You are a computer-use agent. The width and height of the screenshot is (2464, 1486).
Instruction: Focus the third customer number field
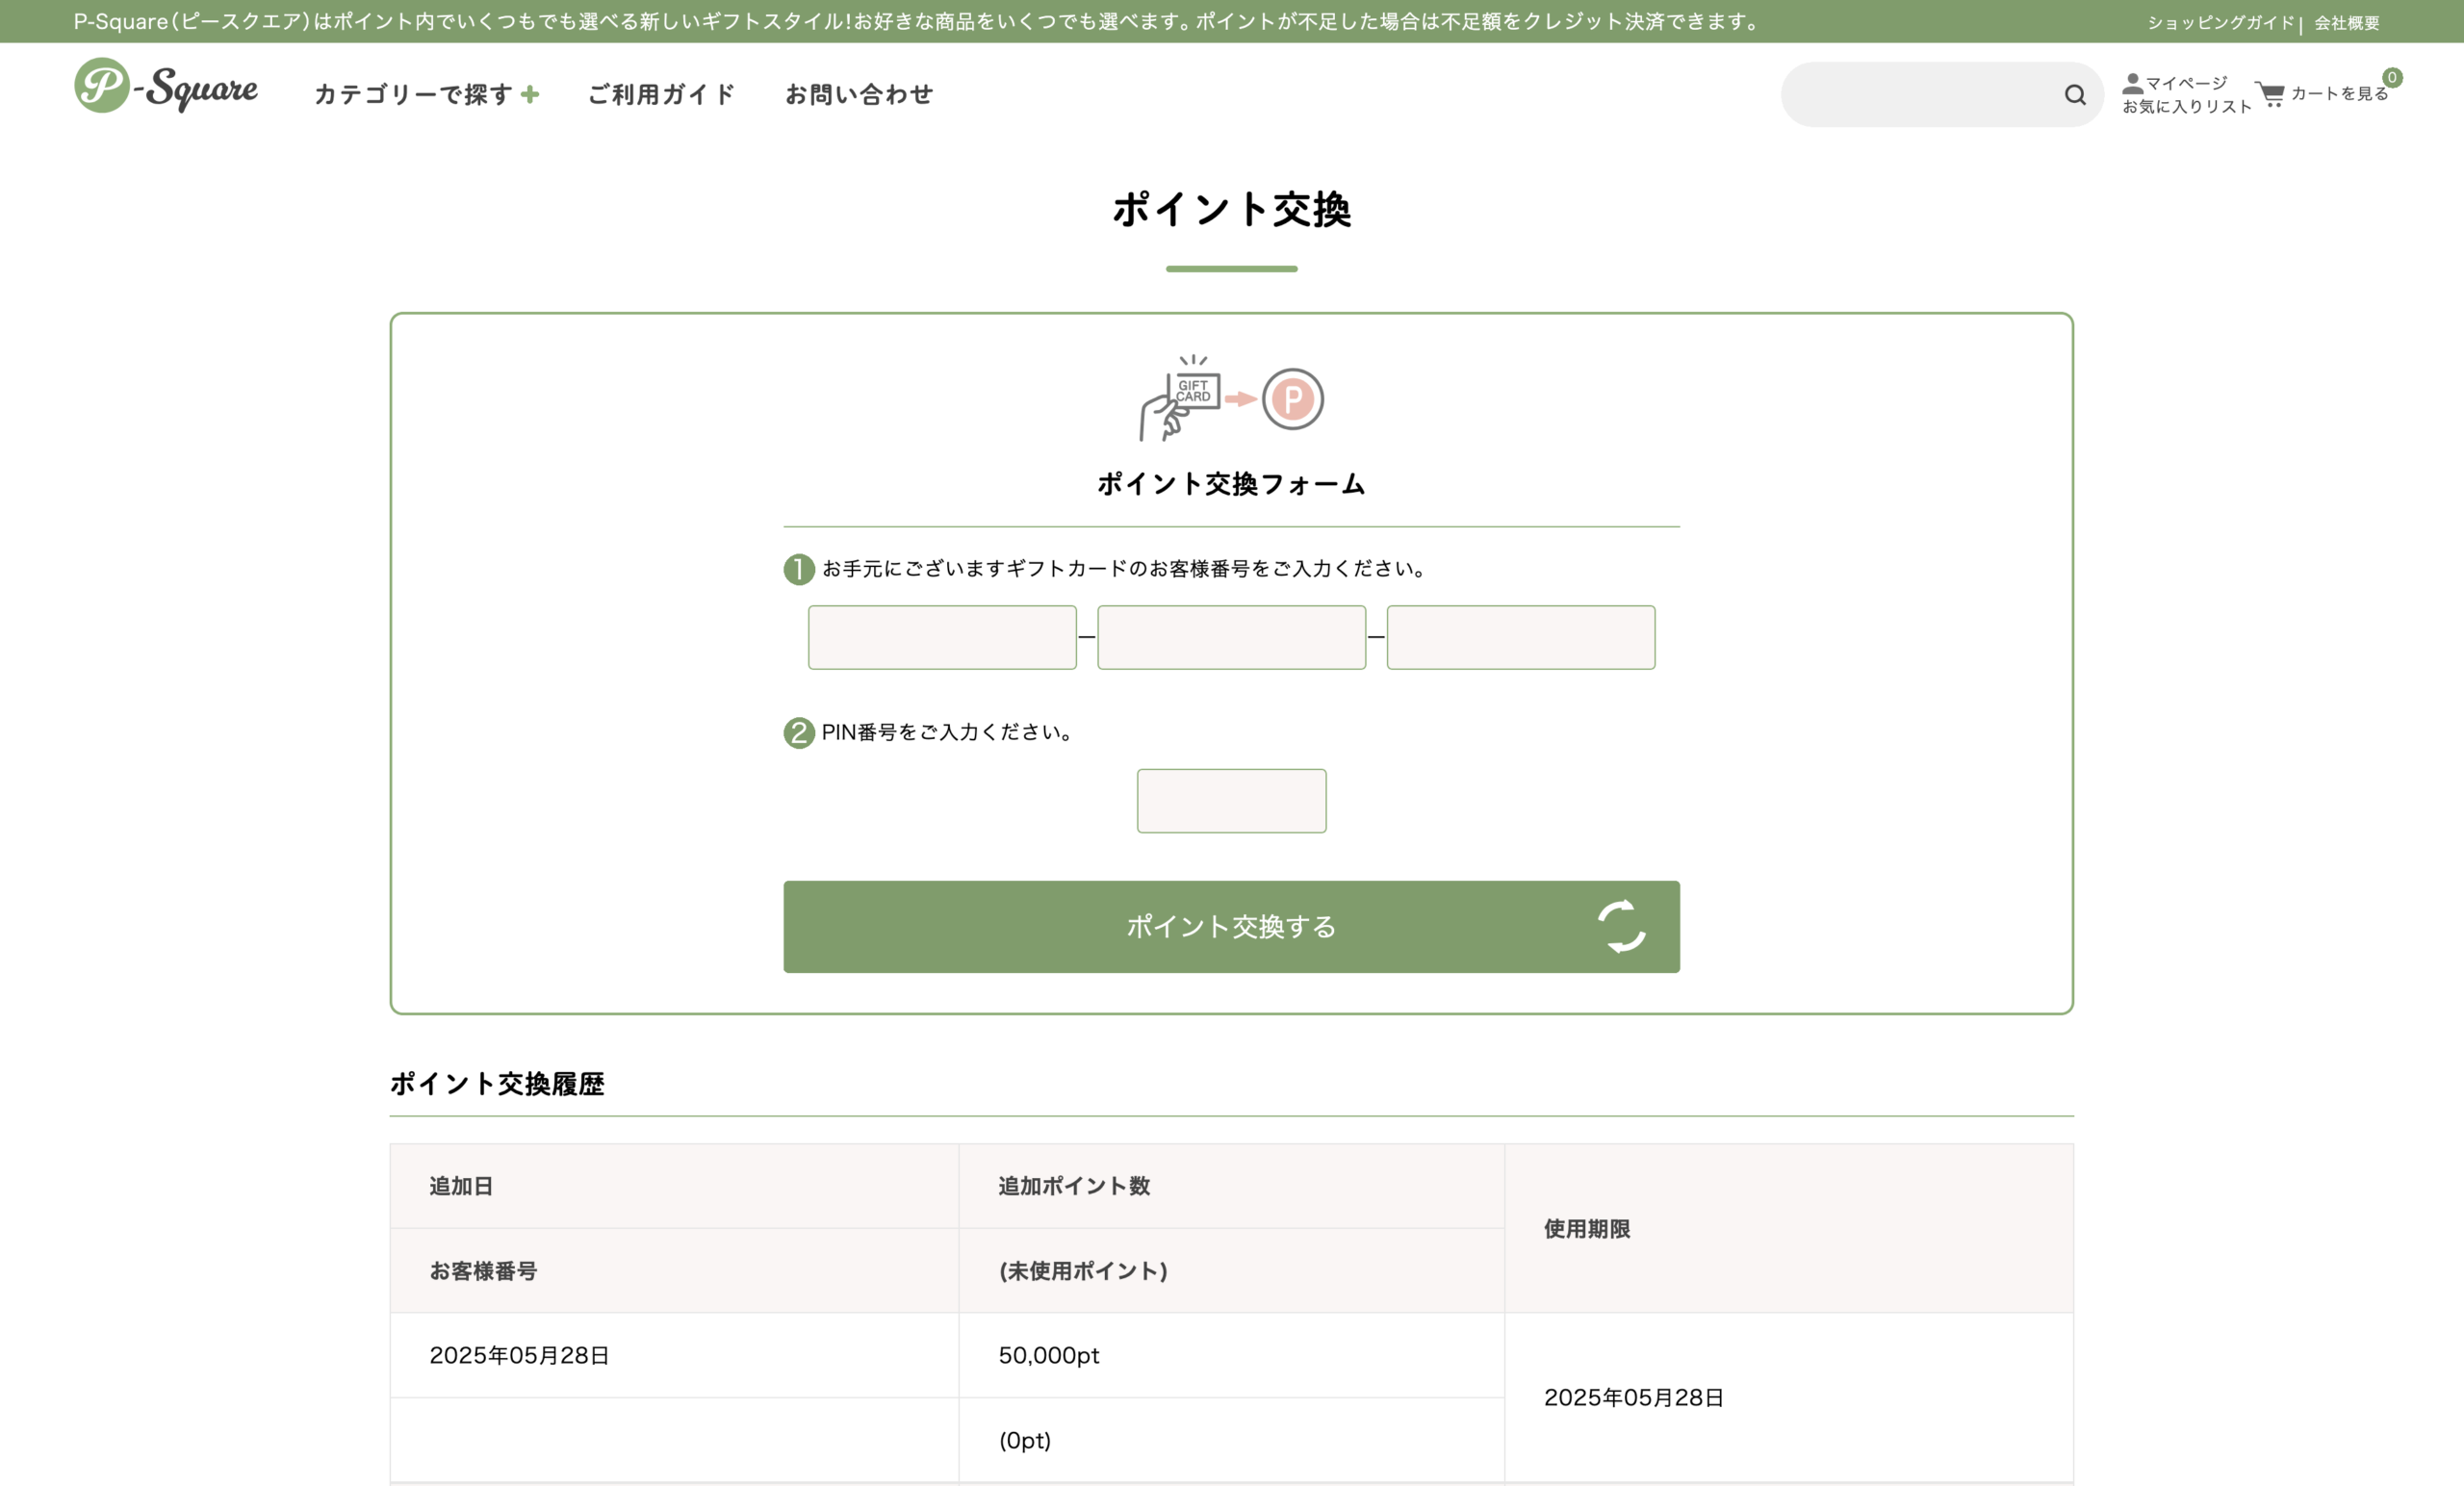[x=1520, y=637]
